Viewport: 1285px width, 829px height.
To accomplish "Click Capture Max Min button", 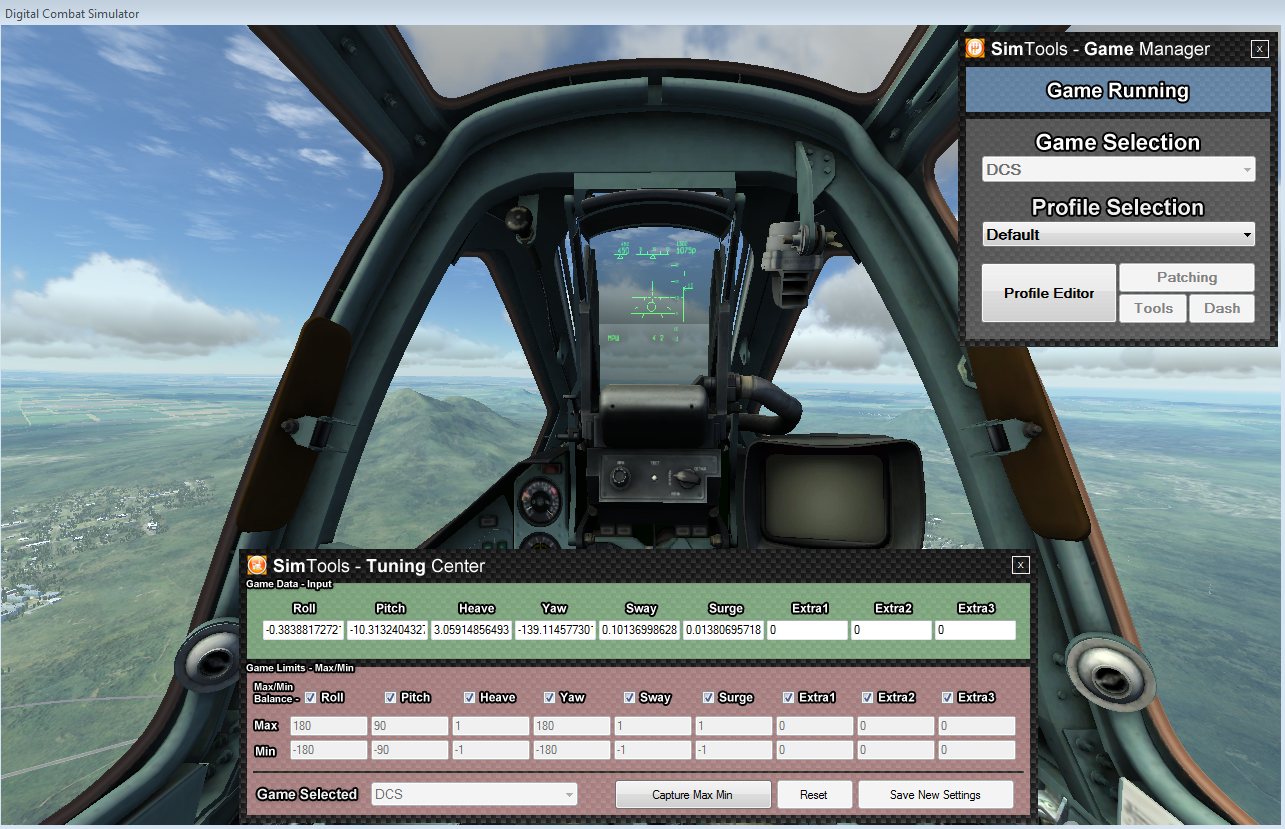I will pos(693,795).
